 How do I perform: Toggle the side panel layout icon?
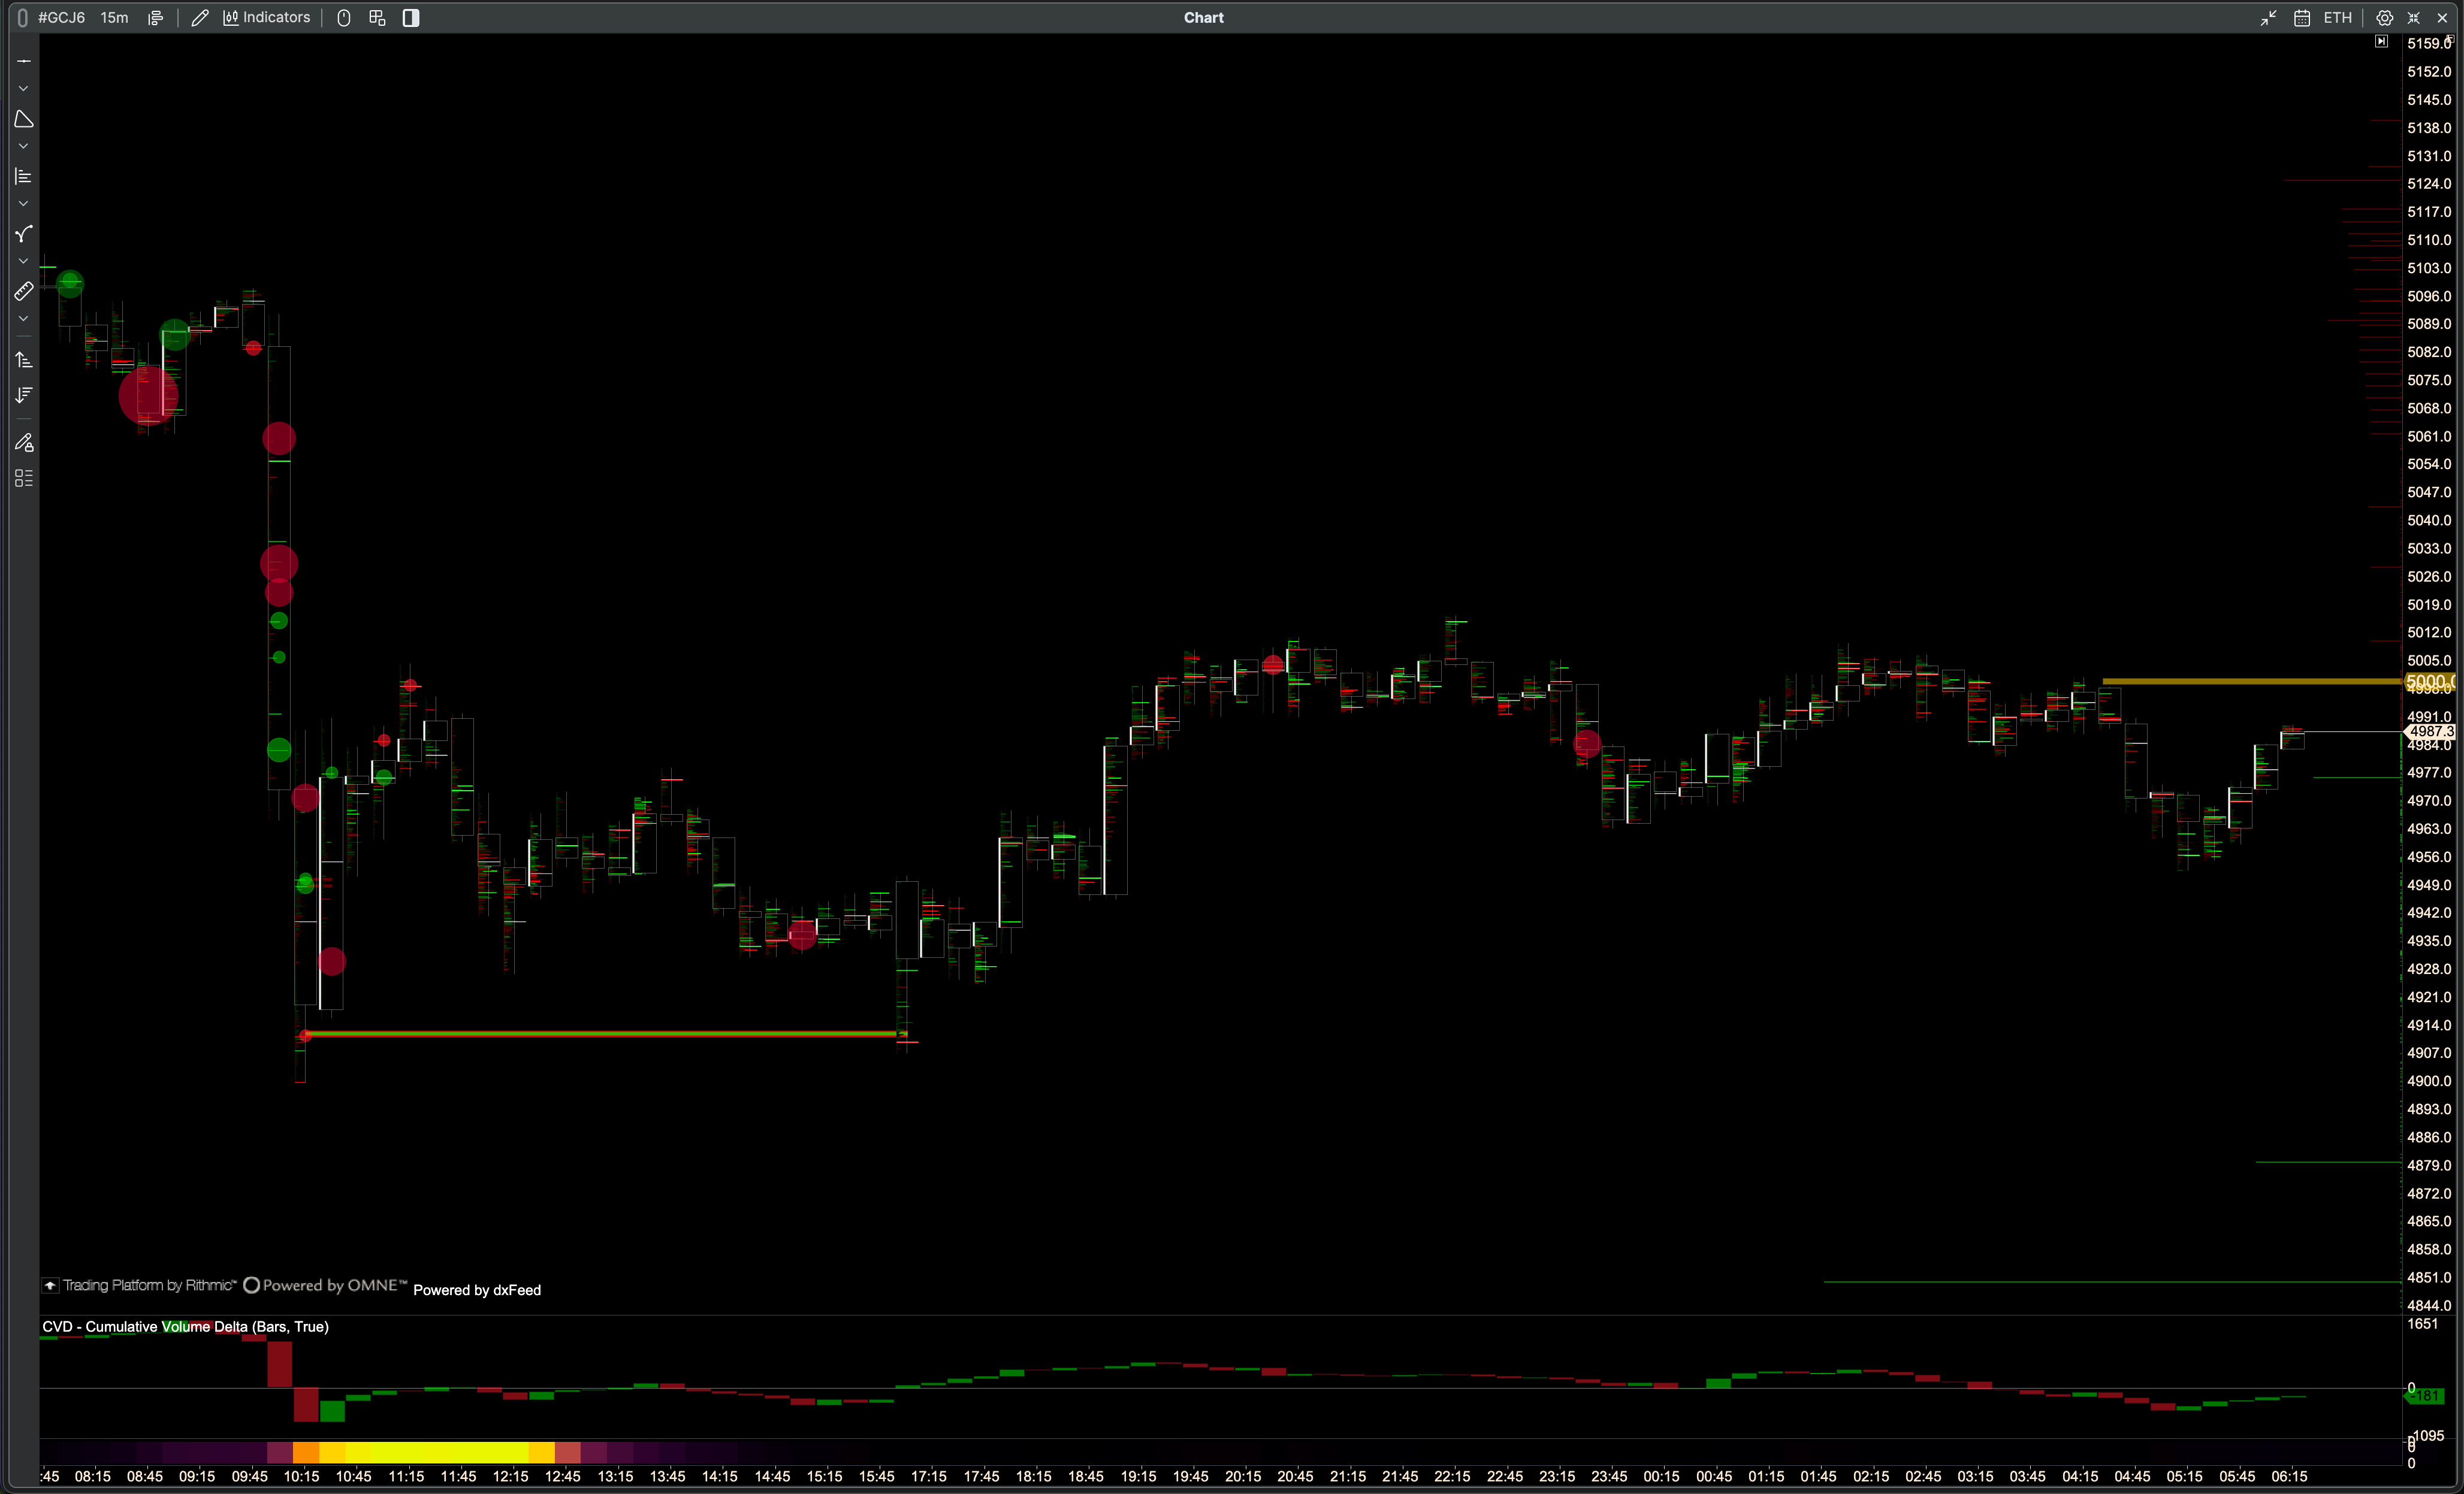pyautogui.click(x=411, y=18)
